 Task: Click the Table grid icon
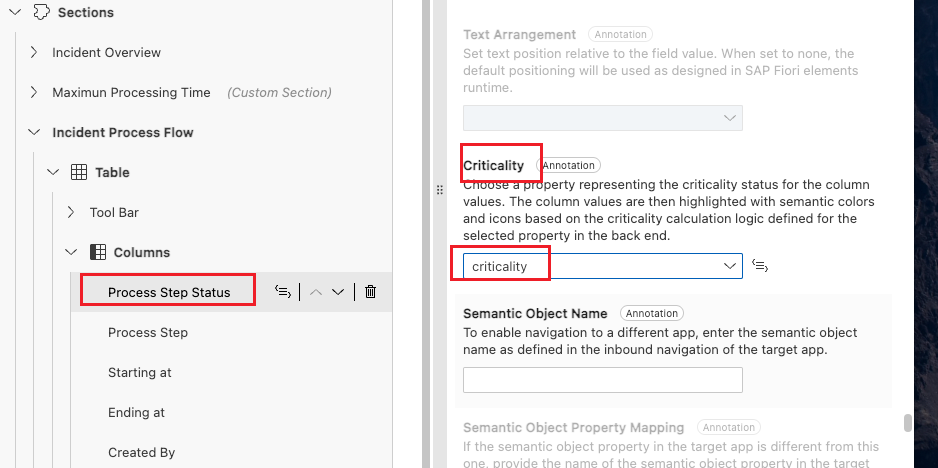point(79,172)
